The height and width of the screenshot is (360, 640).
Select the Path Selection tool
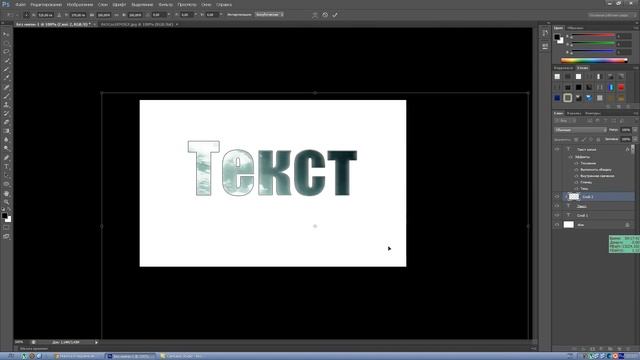[6, 176]
